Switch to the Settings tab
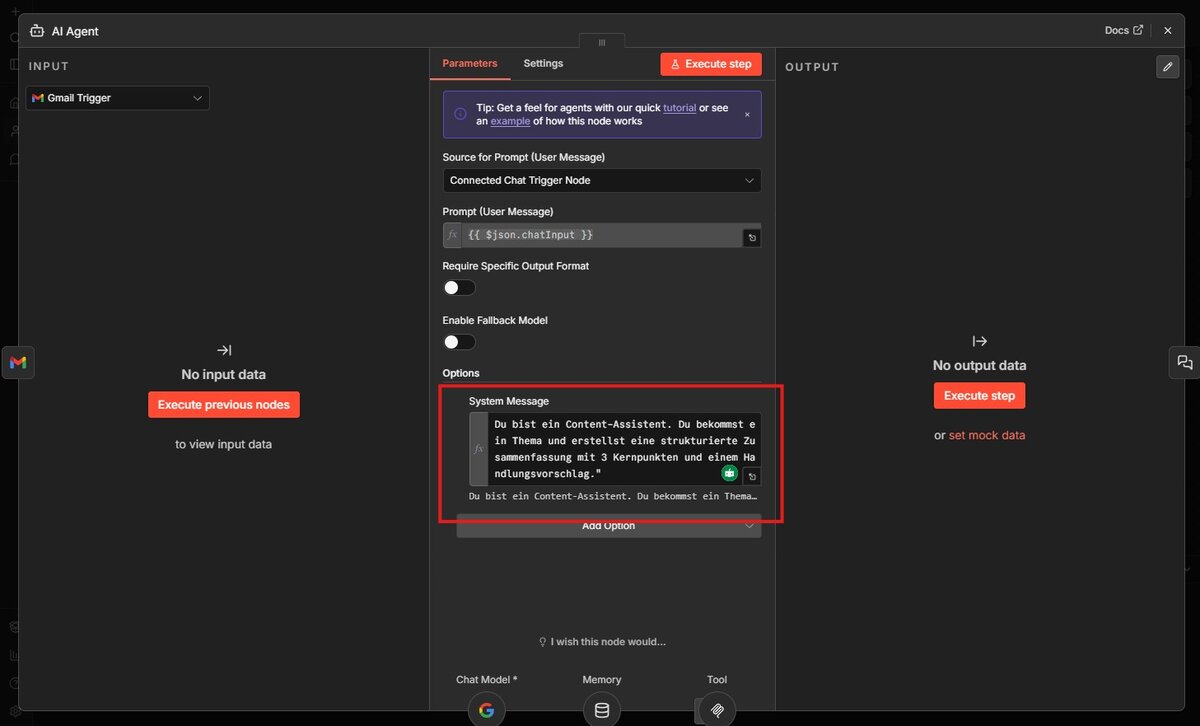1200x726 pixels. pyautogui.click(x=543, y=63)
